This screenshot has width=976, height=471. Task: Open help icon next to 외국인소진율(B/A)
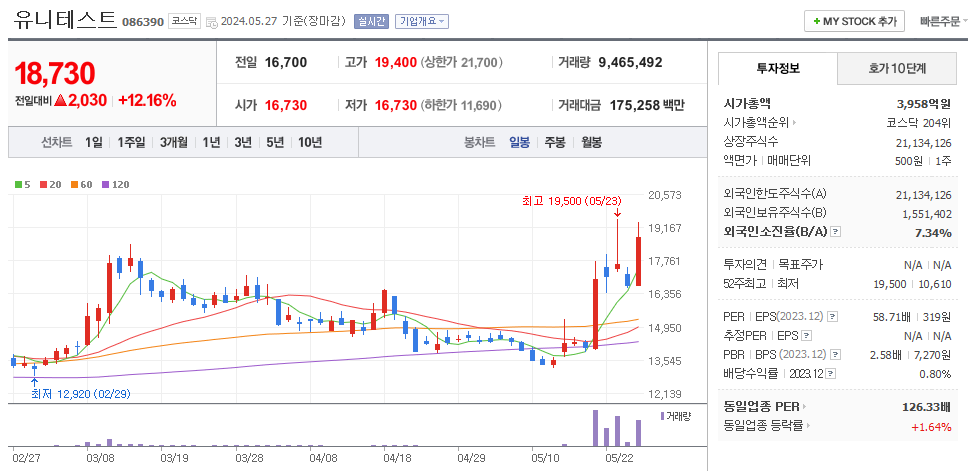[835, 232]
